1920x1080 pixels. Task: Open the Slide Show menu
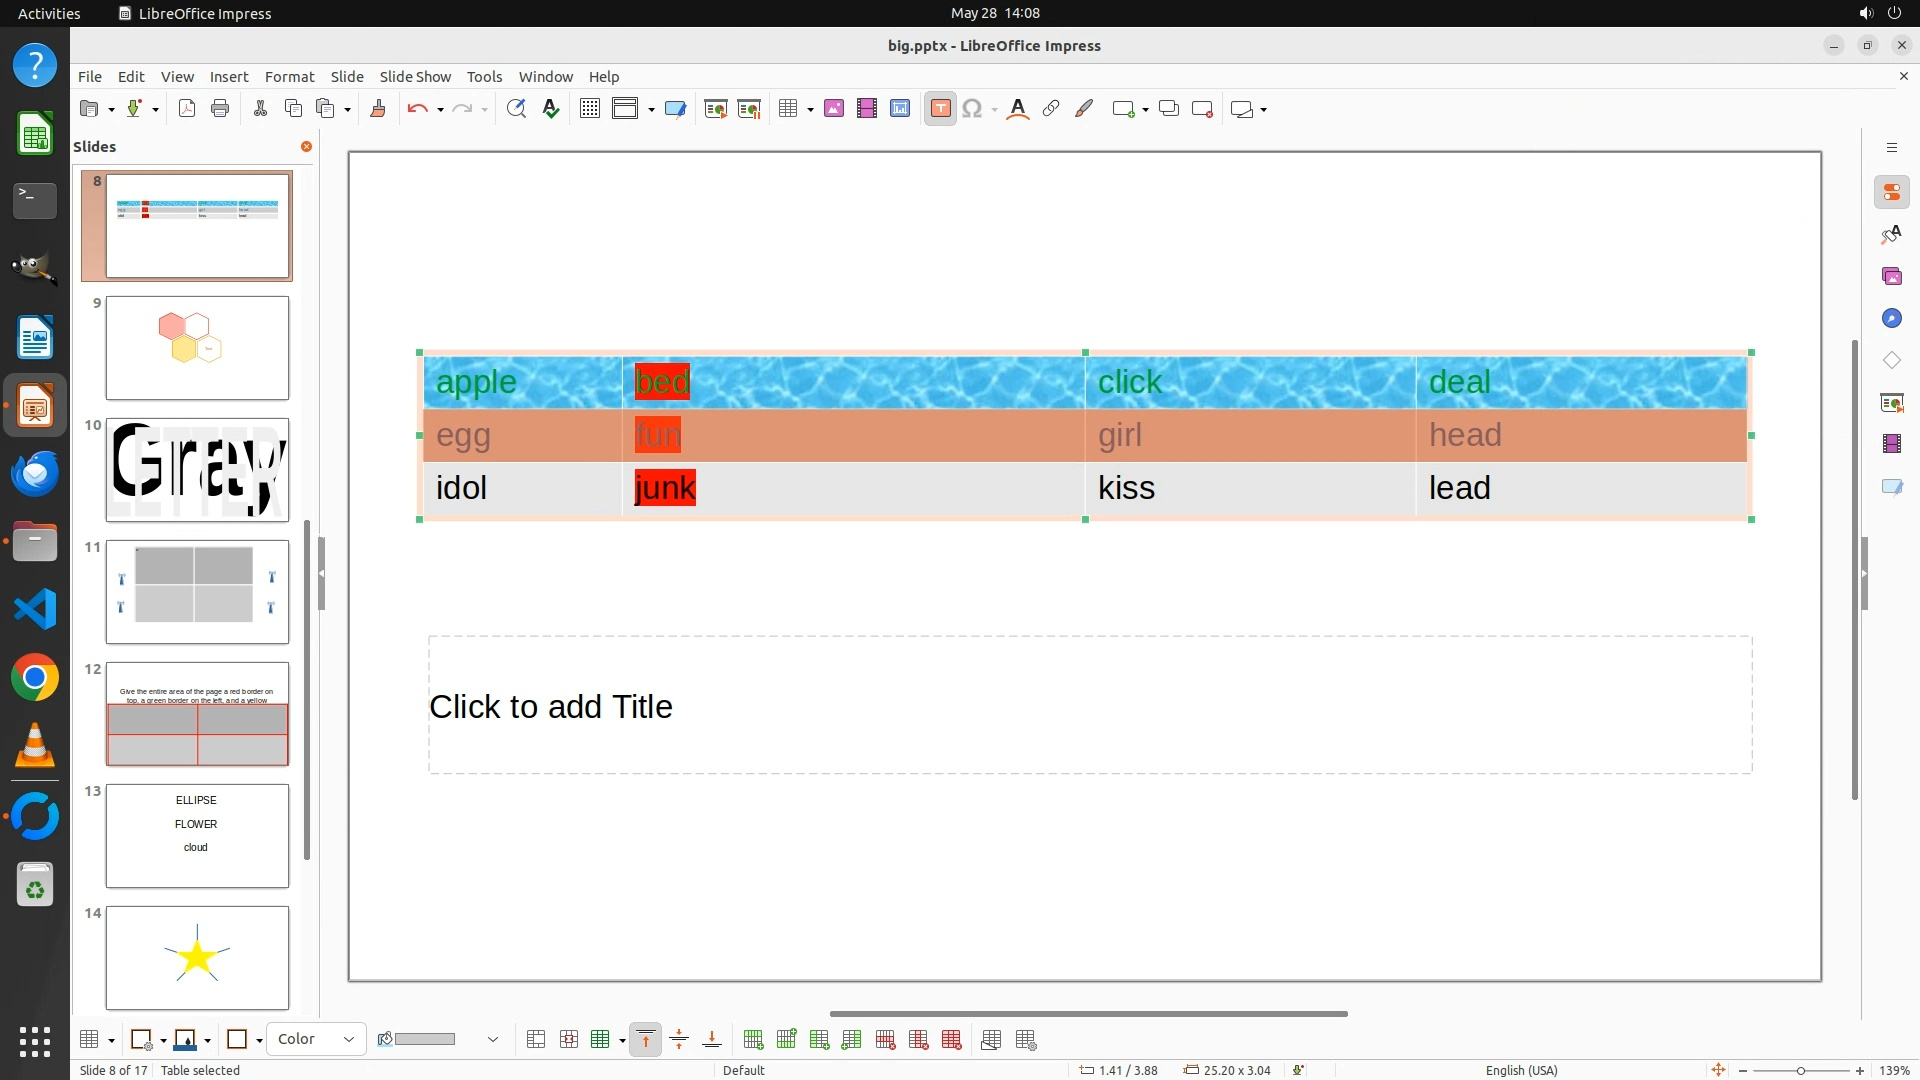415,77
